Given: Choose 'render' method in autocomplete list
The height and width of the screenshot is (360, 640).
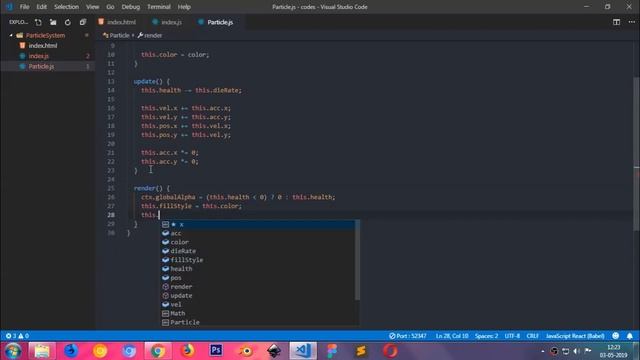Looking at the screenshot, I should 258,287.
